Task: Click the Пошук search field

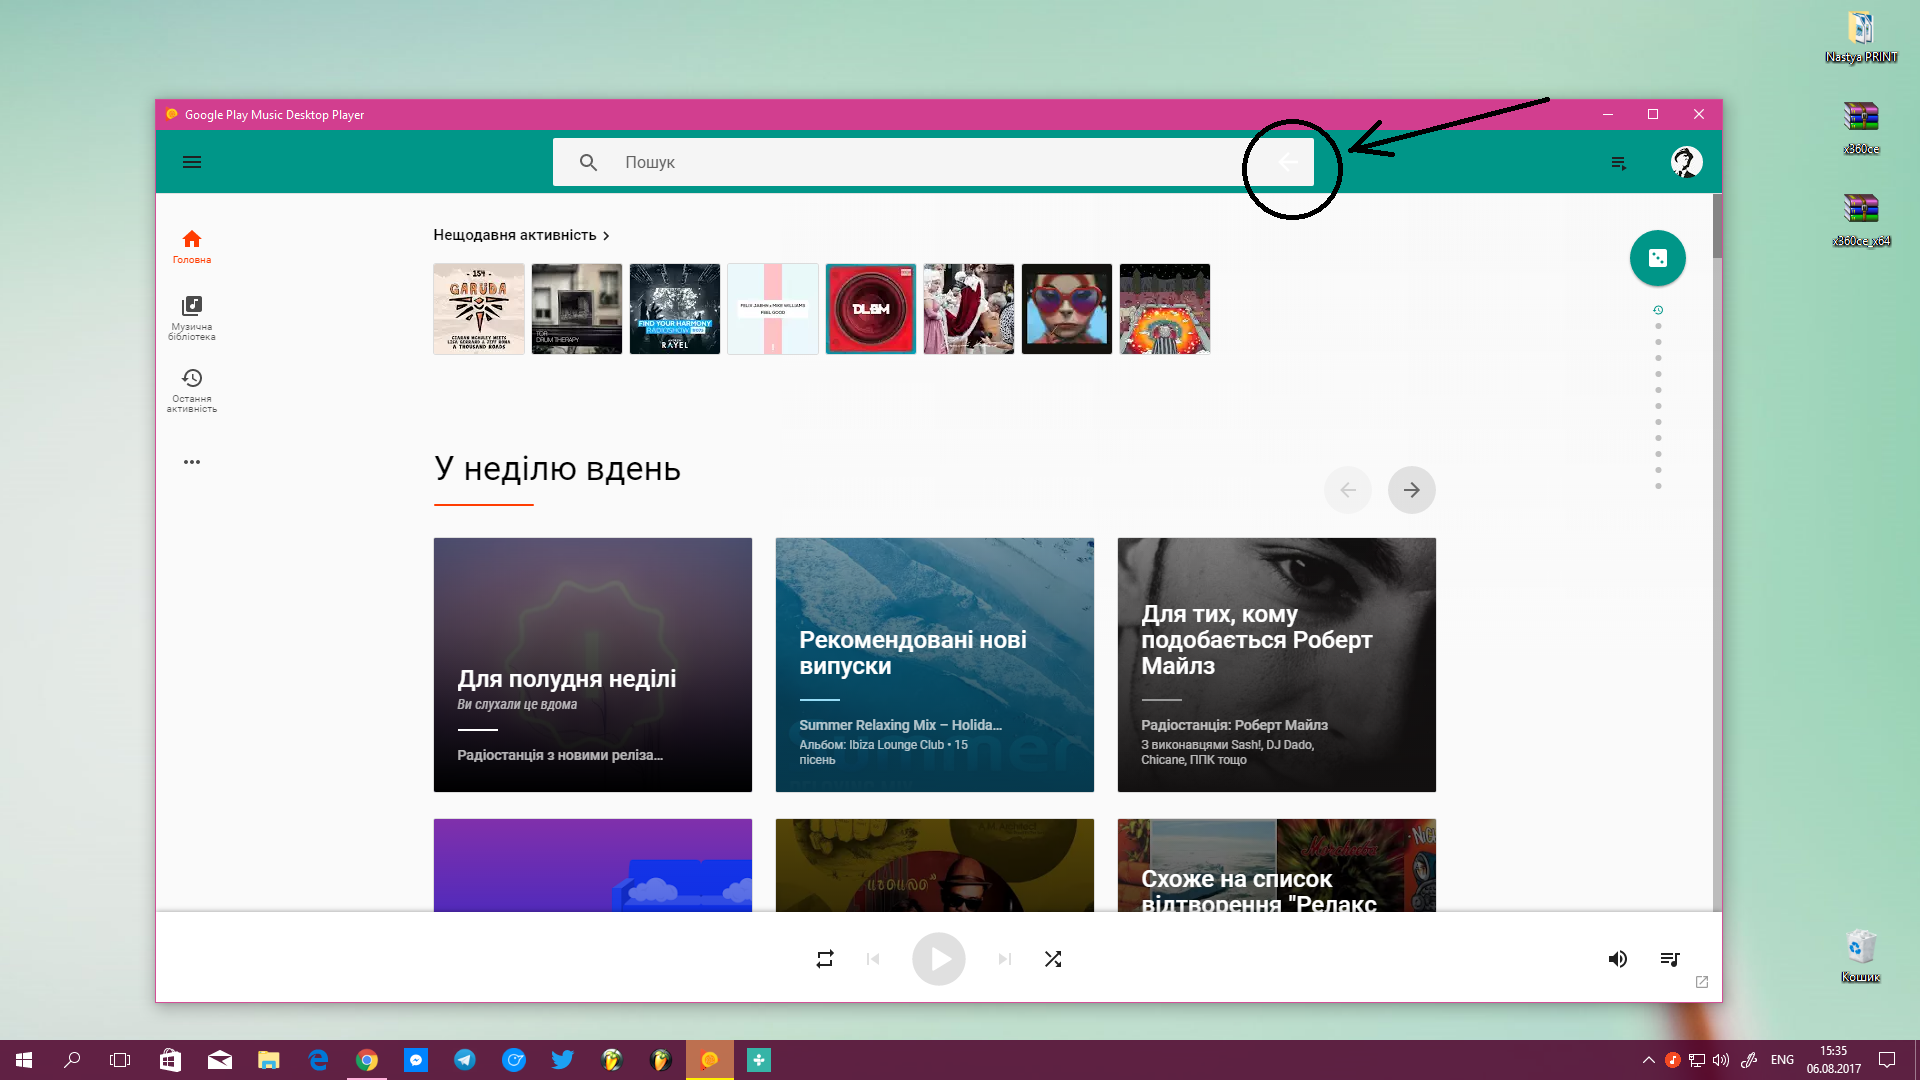Action: tap(900, 162)
